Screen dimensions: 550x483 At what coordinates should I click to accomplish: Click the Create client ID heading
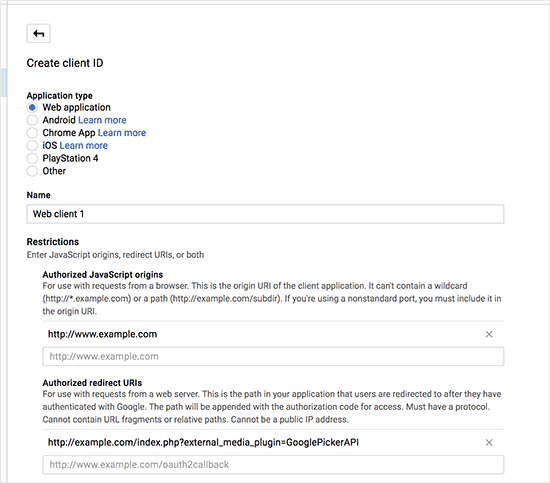[65, 63]
